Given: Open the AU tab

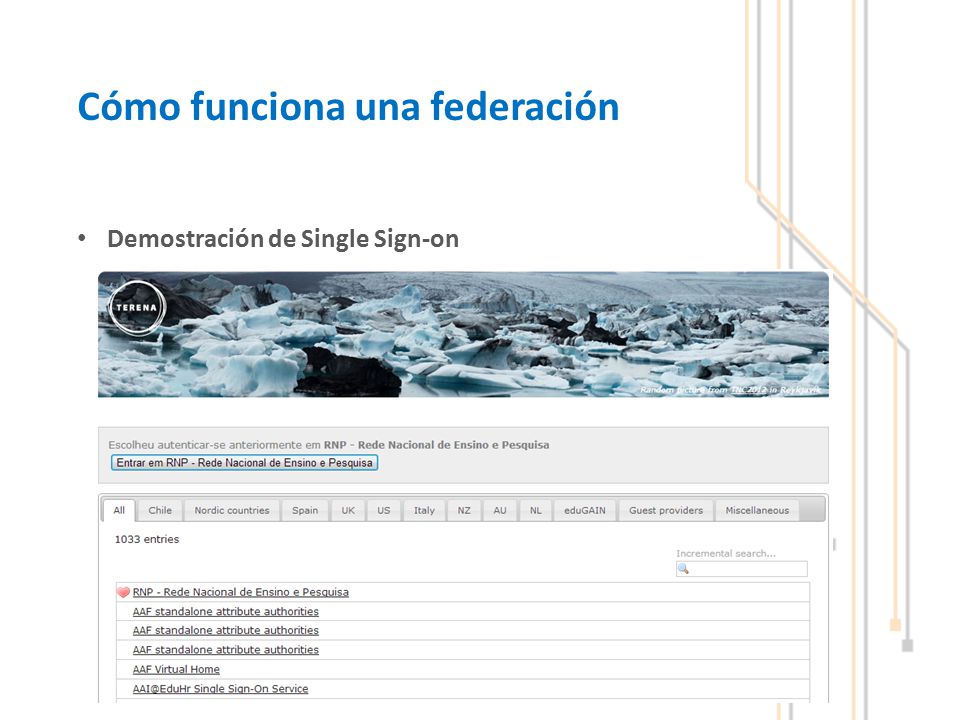Looking at the screenshot, I should click(x=500, y=510).
